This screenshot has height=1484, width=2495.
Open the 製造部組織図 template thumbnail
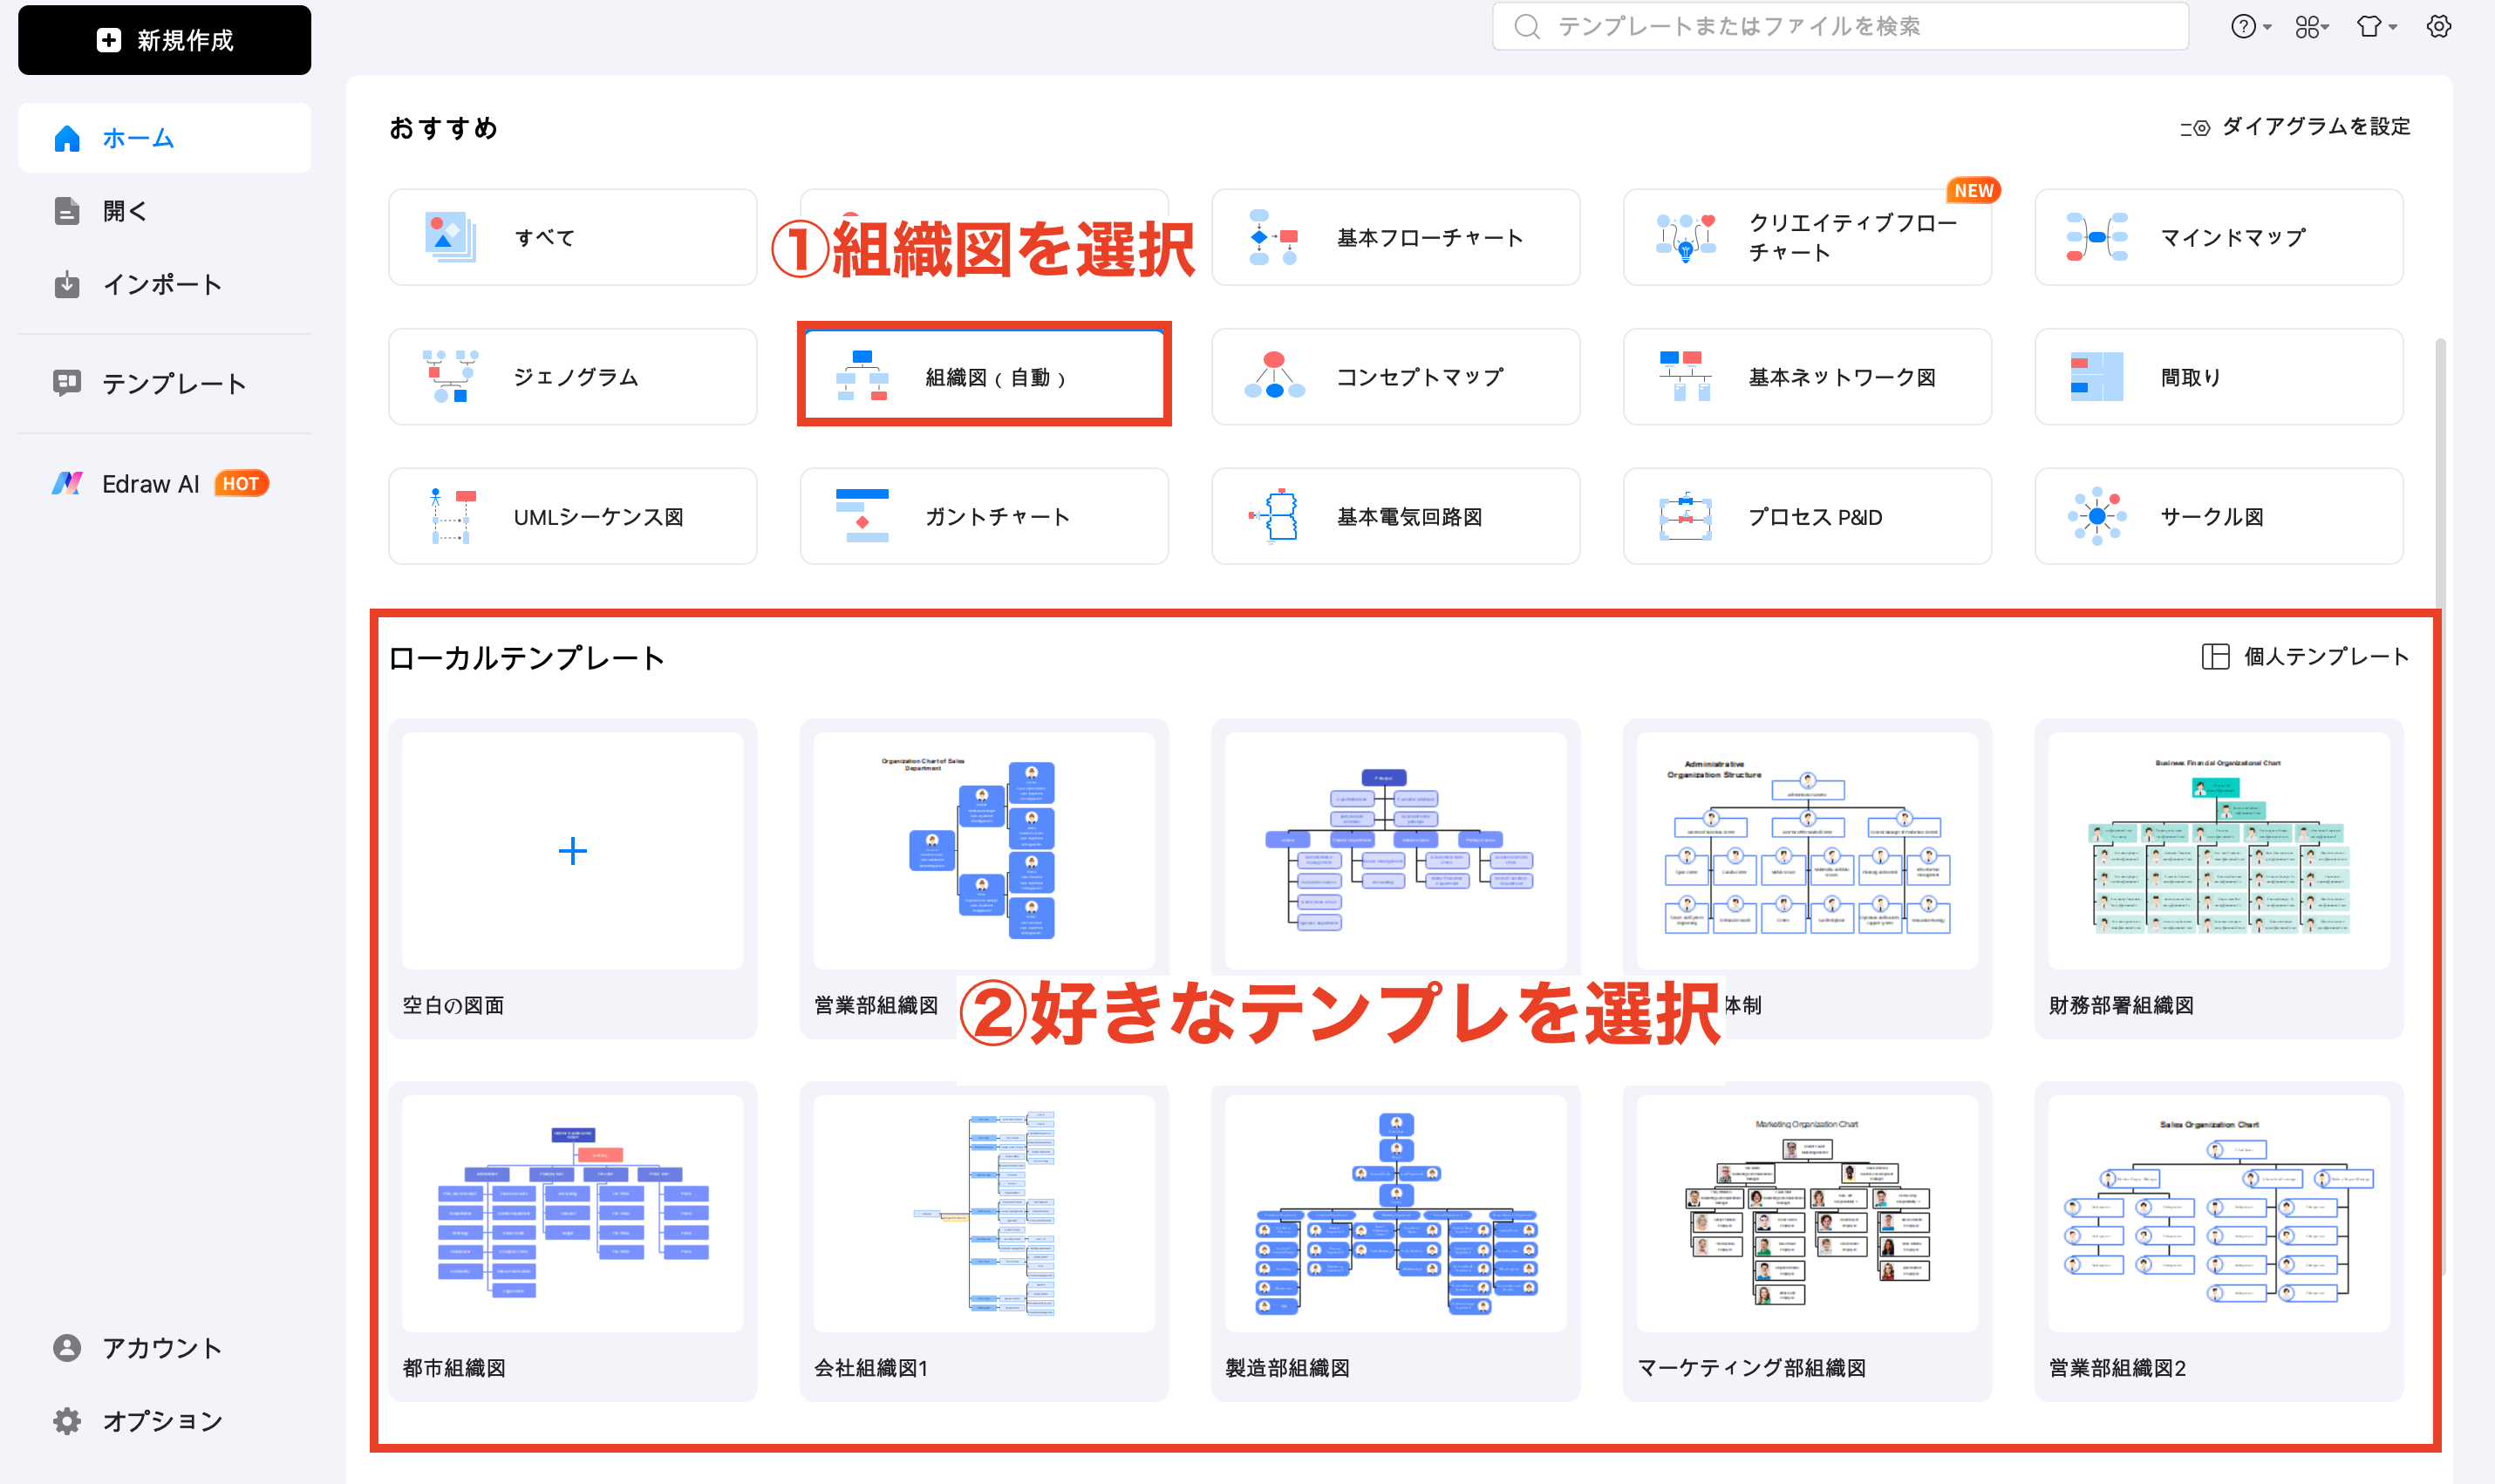1395,1213
